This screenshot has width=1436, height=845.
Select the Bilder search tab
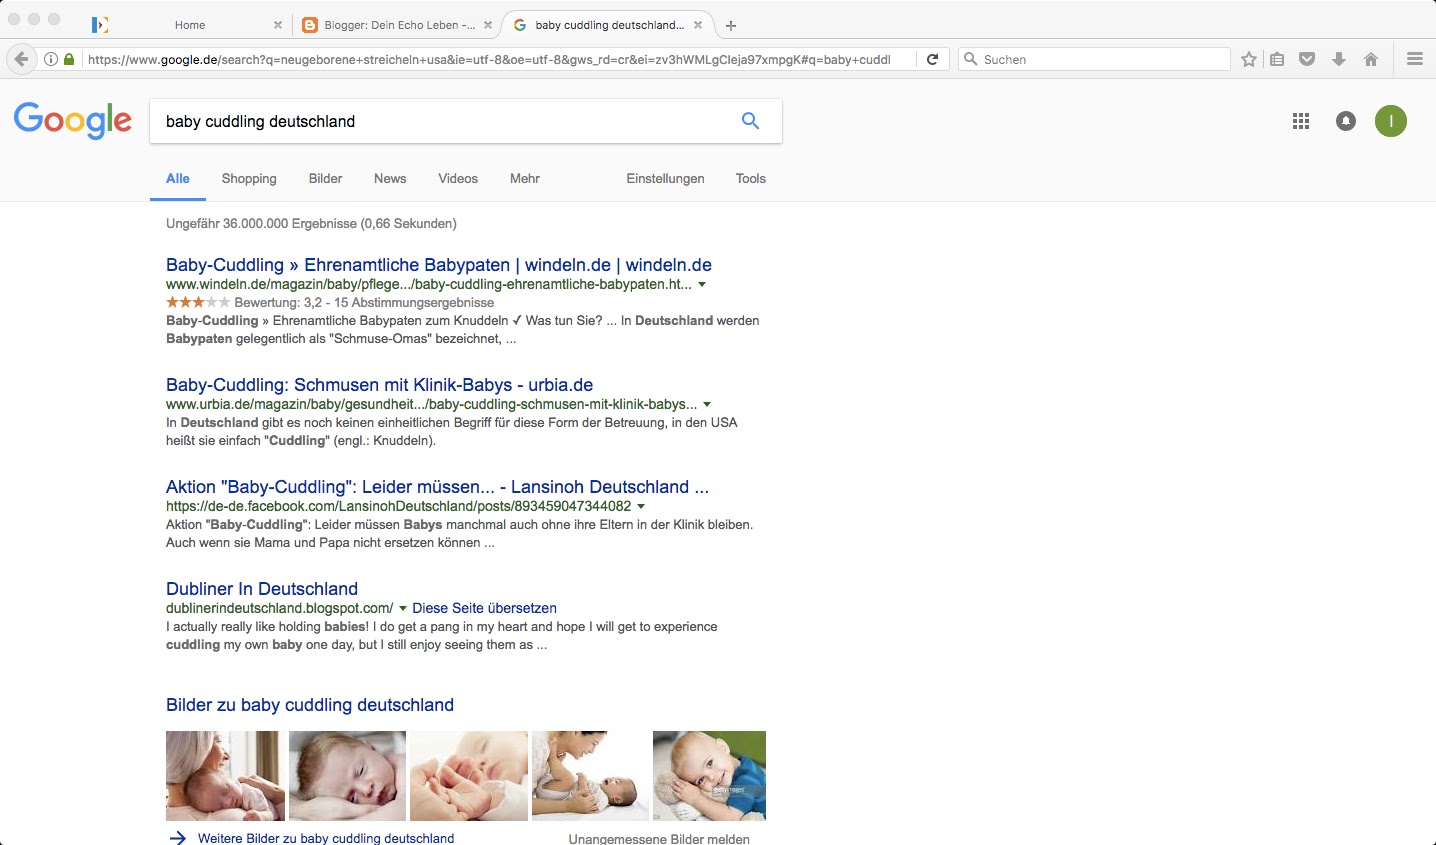[325, 178]
